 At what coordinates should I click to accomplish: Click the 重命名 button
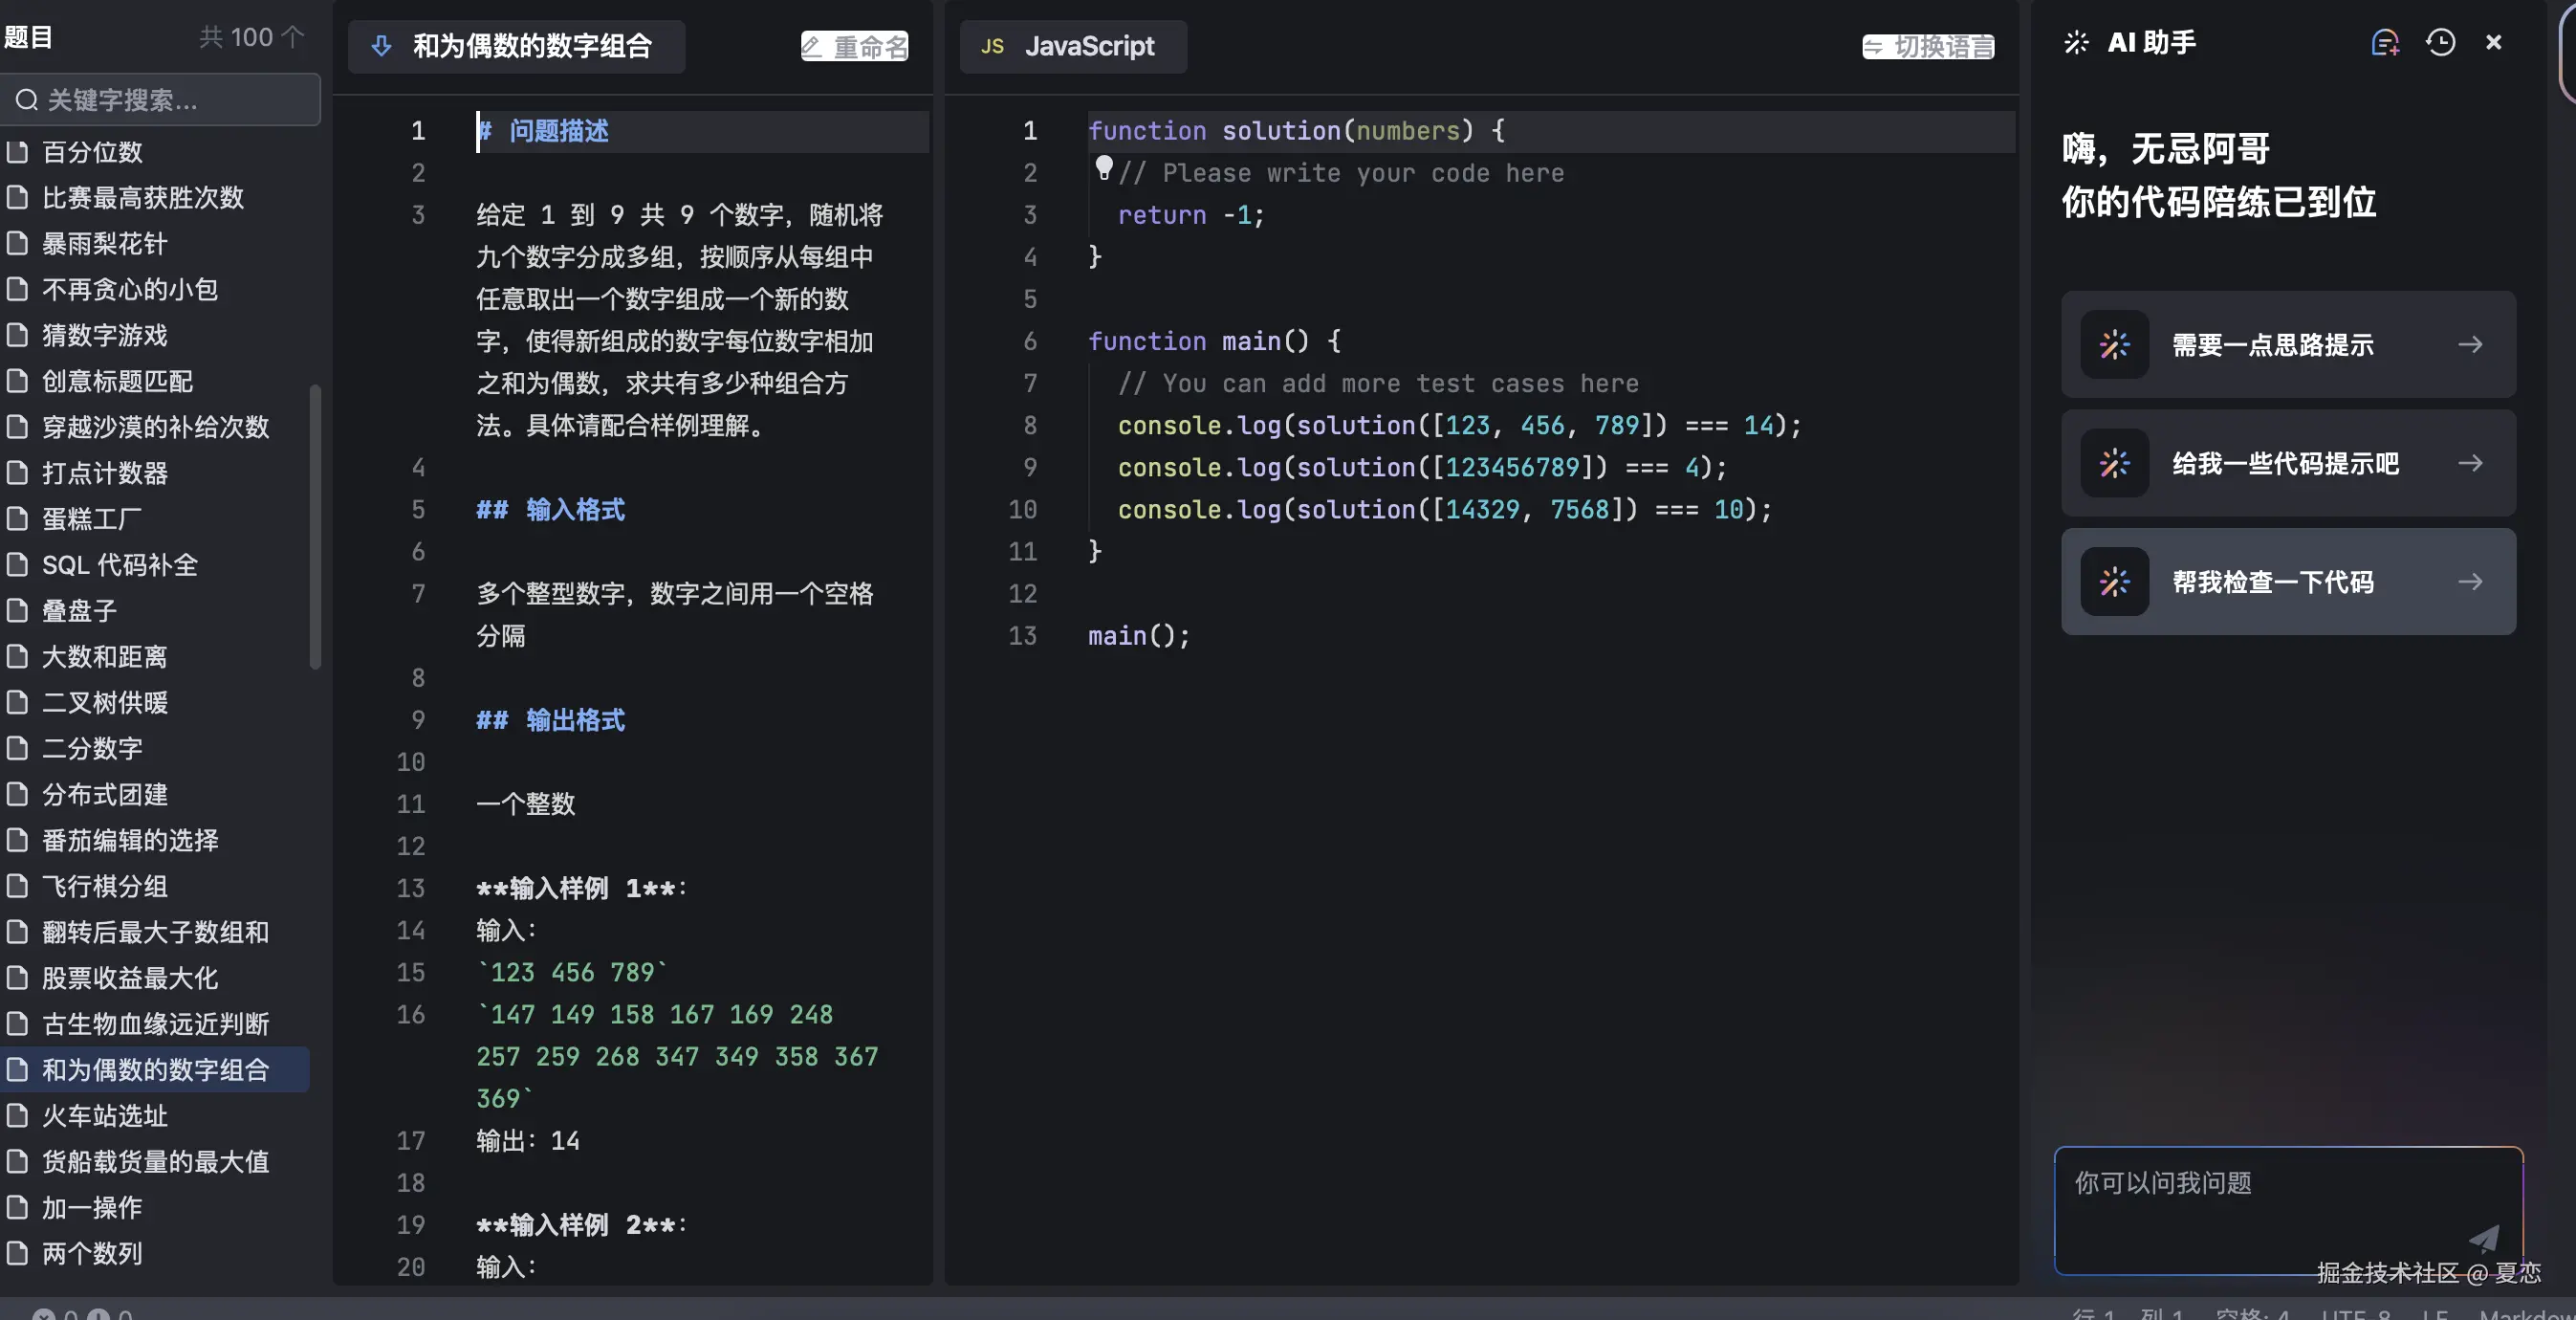pyautogui.click(x=854, y=46)
